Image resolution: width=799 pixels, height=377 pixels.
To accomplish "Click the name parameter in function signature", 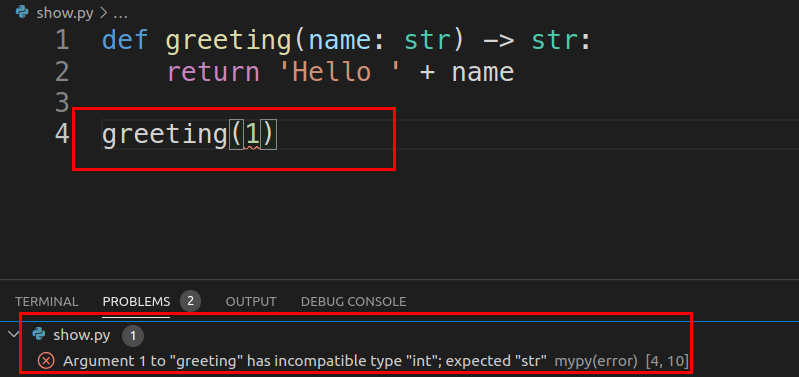I will tap(340, 41).
